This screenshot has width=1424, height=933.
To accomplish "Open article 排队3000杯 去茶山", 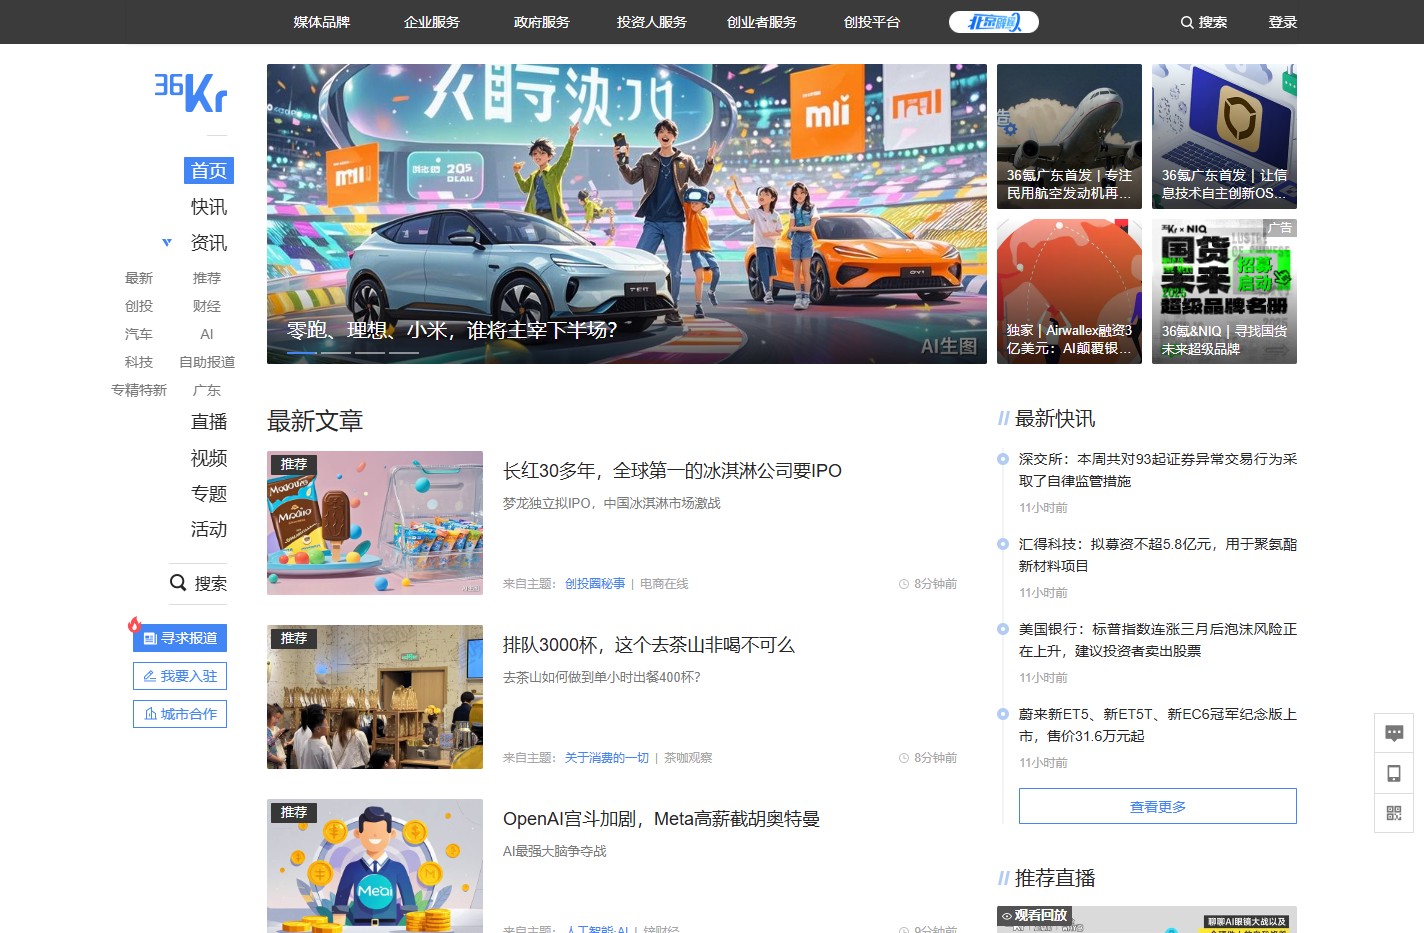I will (x=648, y=645).
